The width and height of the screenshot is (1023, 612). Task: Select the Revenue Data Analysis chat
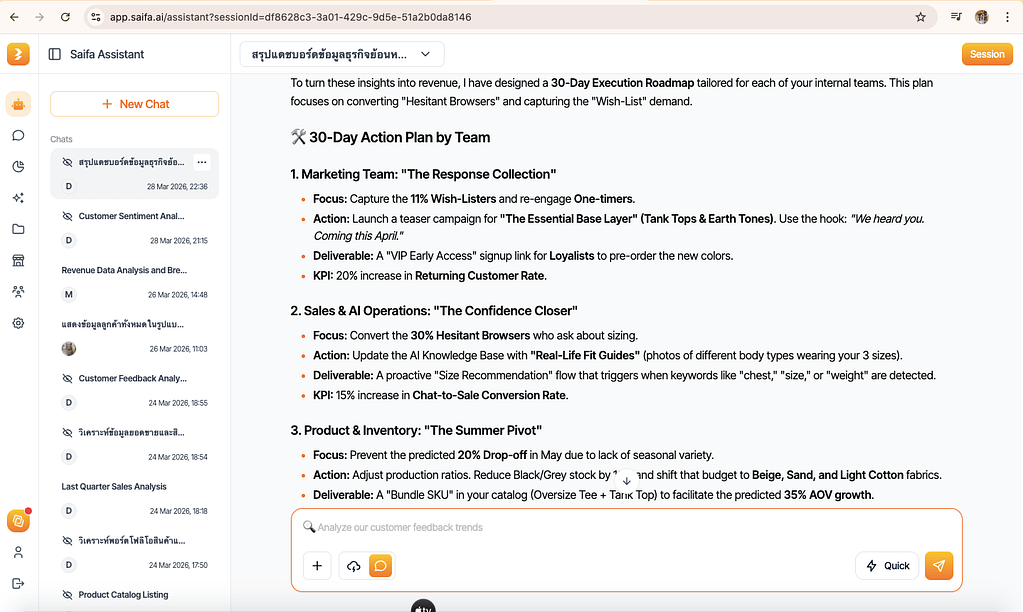click(x=134, y=282)
